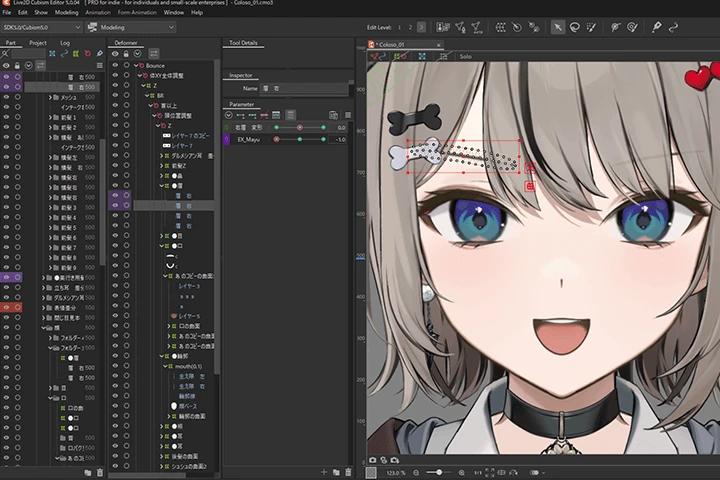Expand the メッシュ folder in the Part list
720x480 pixels.
tap(50, 97)
